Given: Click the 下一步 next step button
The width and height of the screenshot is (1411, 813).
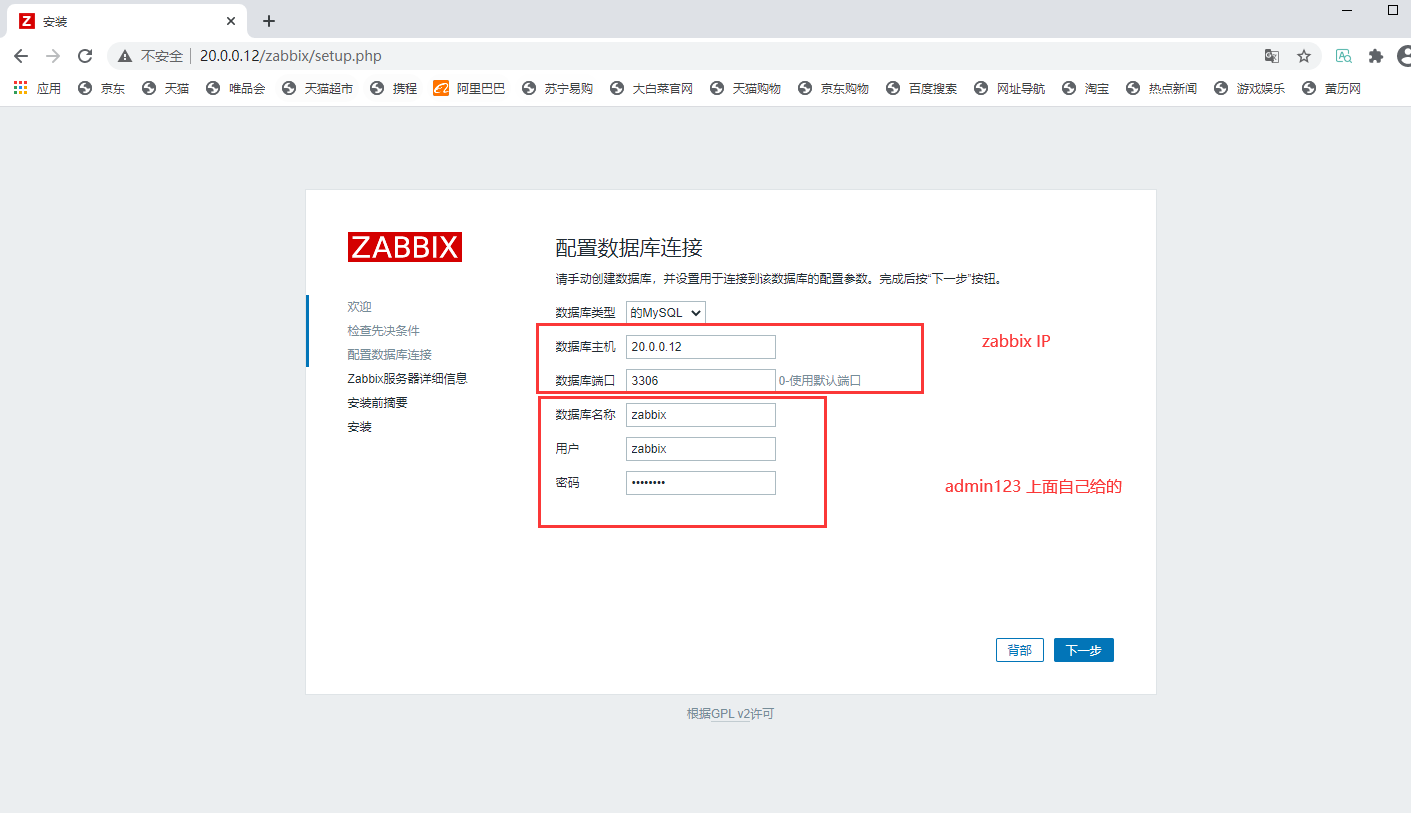Looking at the screenshot, I should [1084, 650].
